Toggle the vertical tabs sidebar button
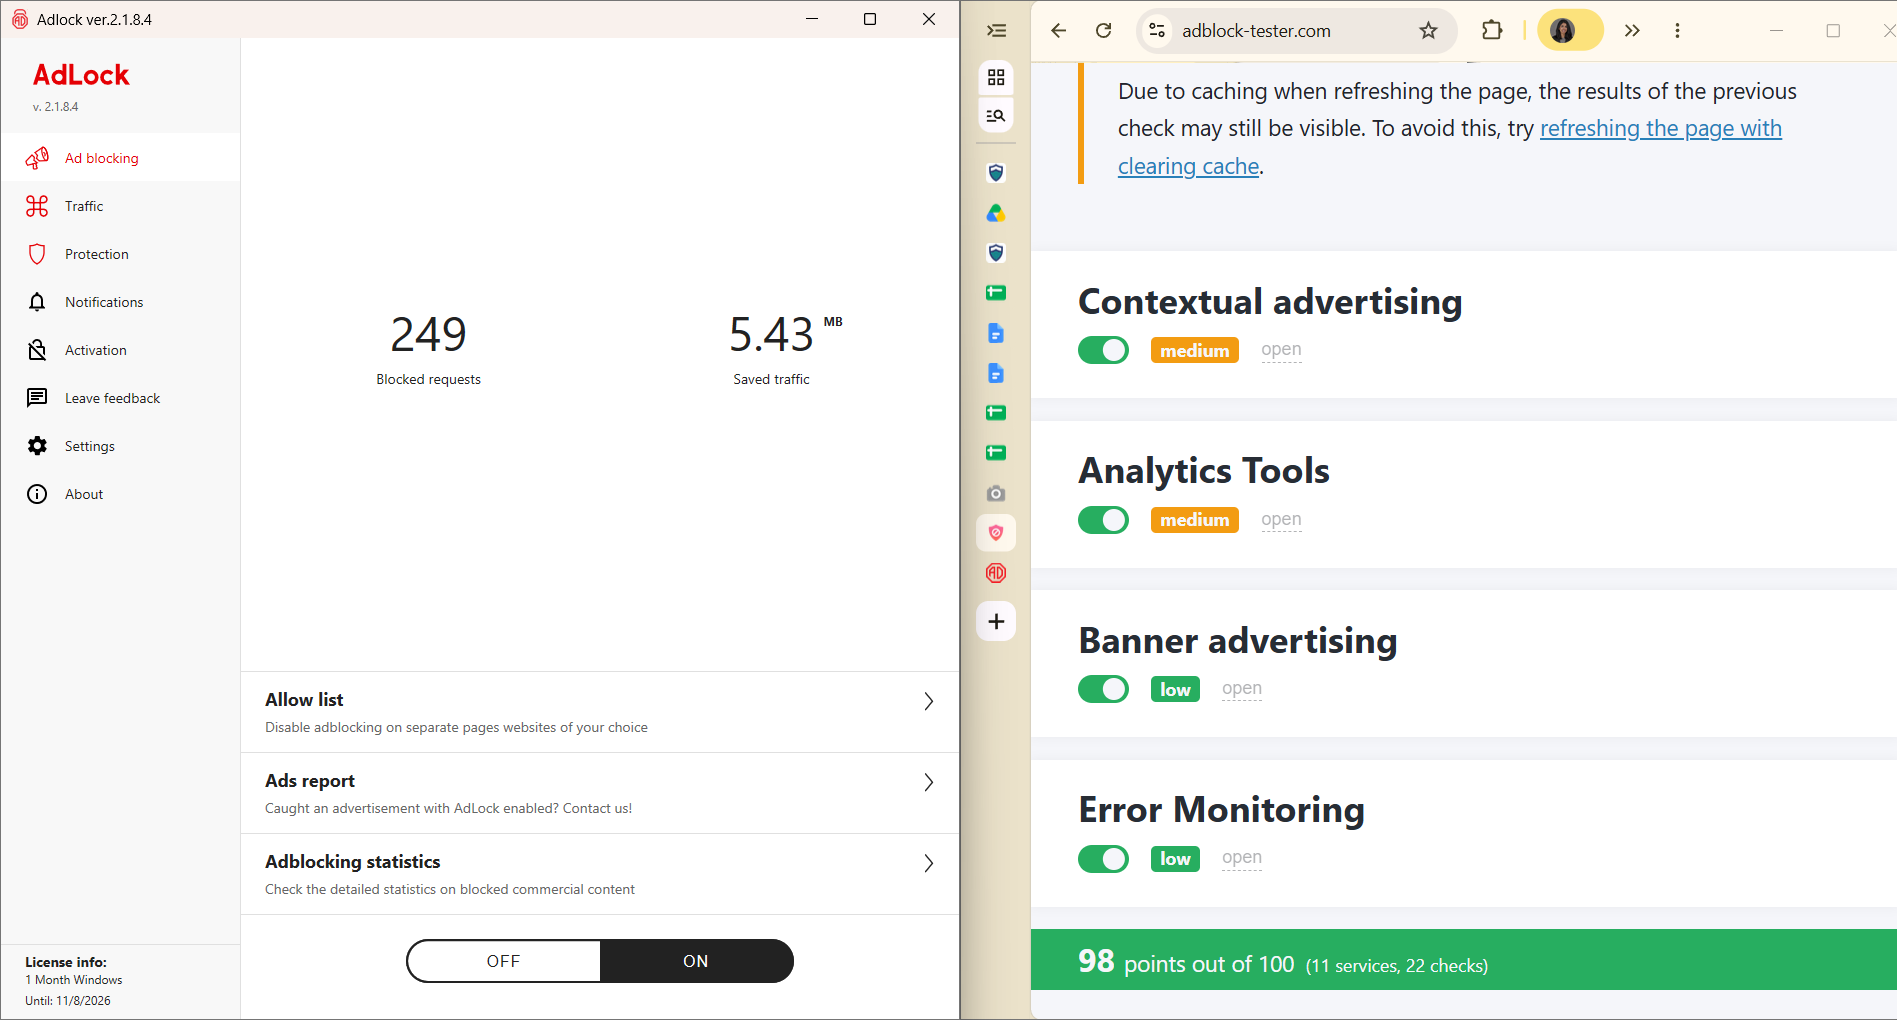This screenshot has width=1897, height=1020. click(x=996, y=31)
